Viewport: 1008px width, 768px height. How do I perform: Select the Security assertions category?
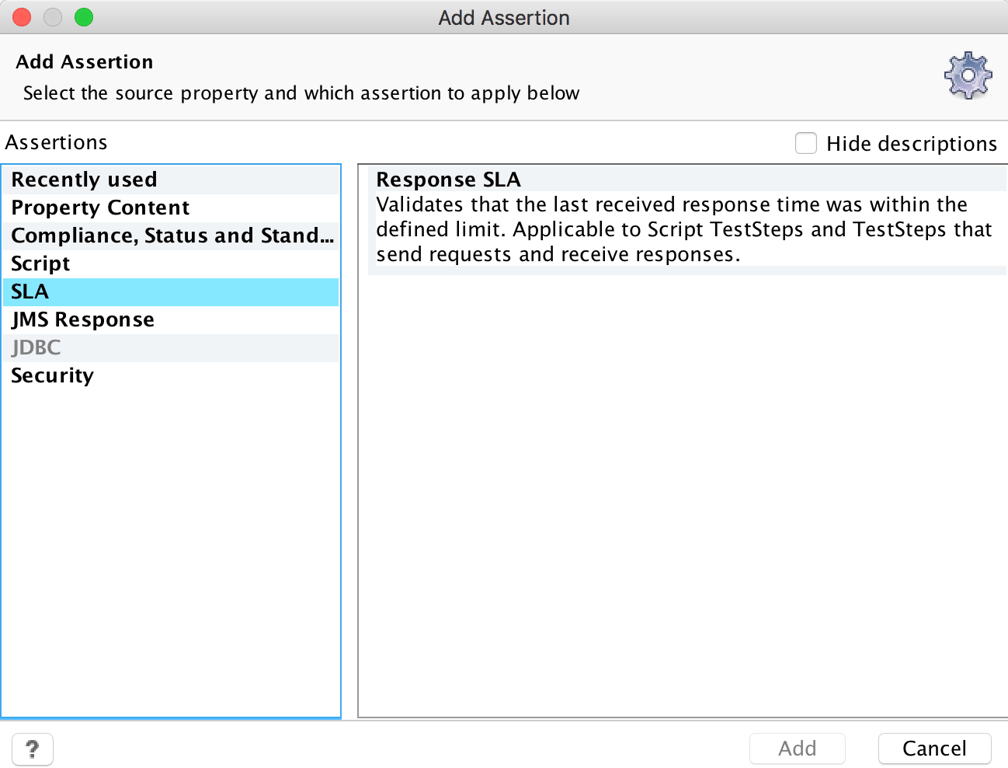coord(52,376)
